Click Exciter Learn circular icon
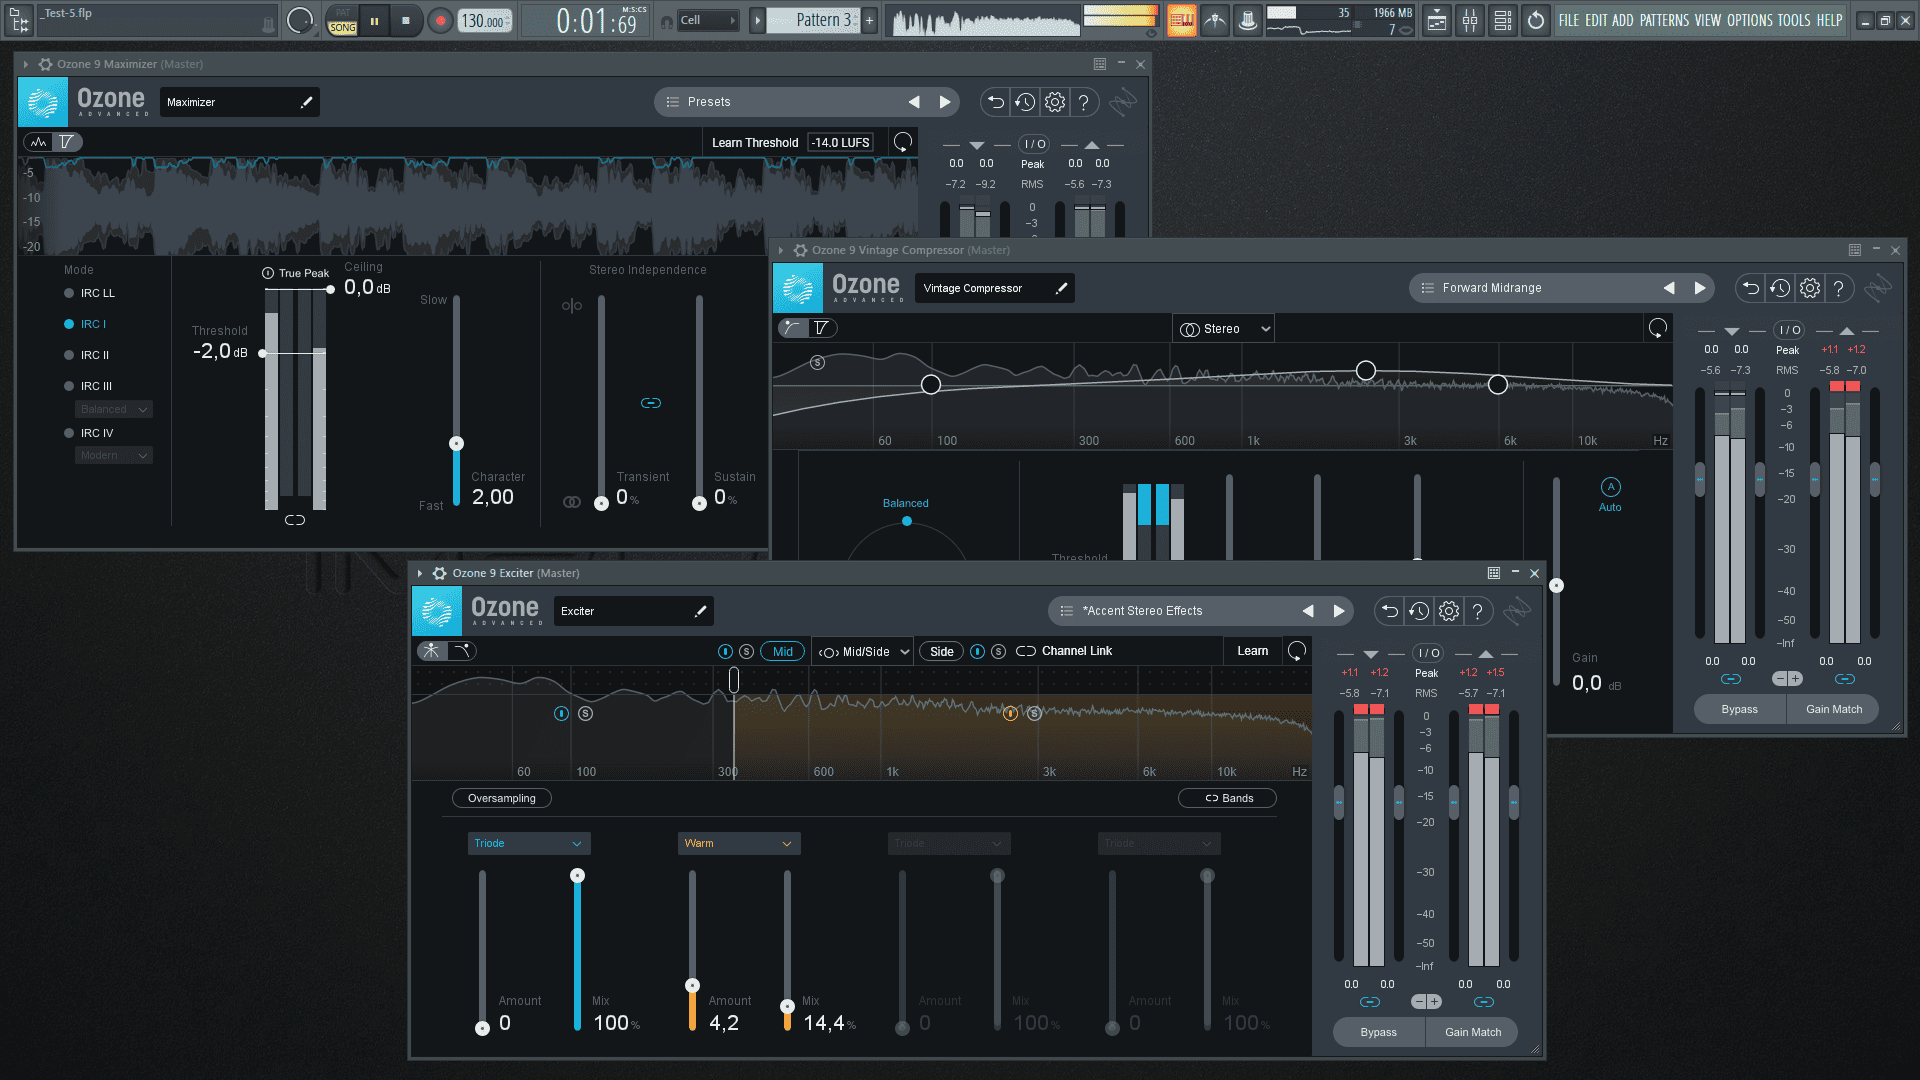This screenshot has width=1920, height=1080. tap(1297, 651)
